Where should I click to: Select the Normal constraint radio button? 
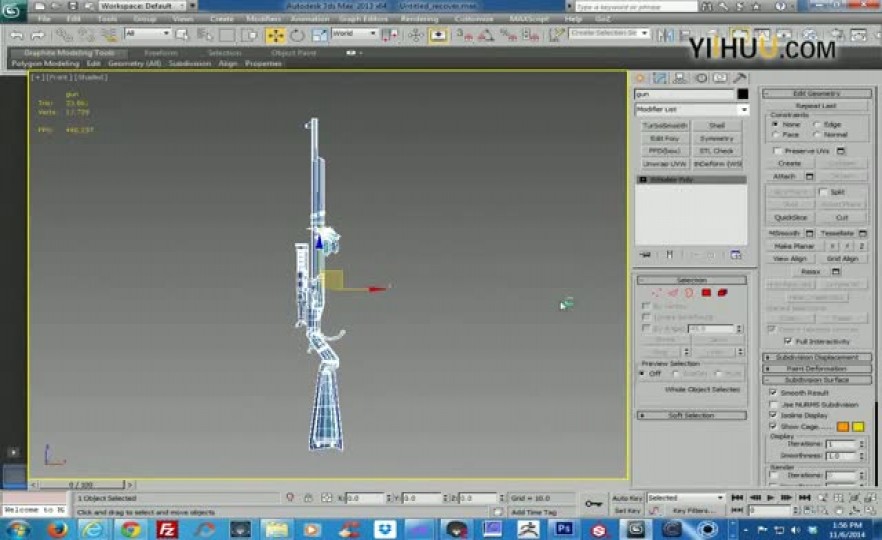816,135
